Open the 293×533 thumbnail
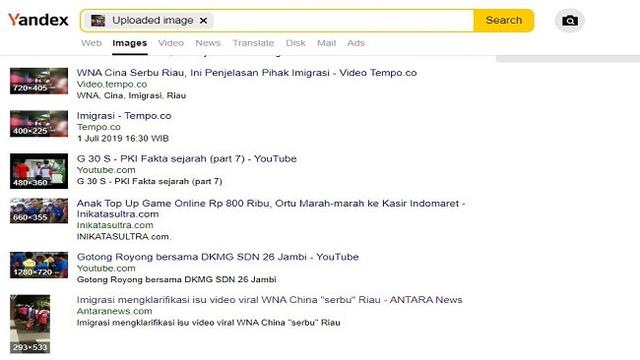 click(x=30, y=324)
